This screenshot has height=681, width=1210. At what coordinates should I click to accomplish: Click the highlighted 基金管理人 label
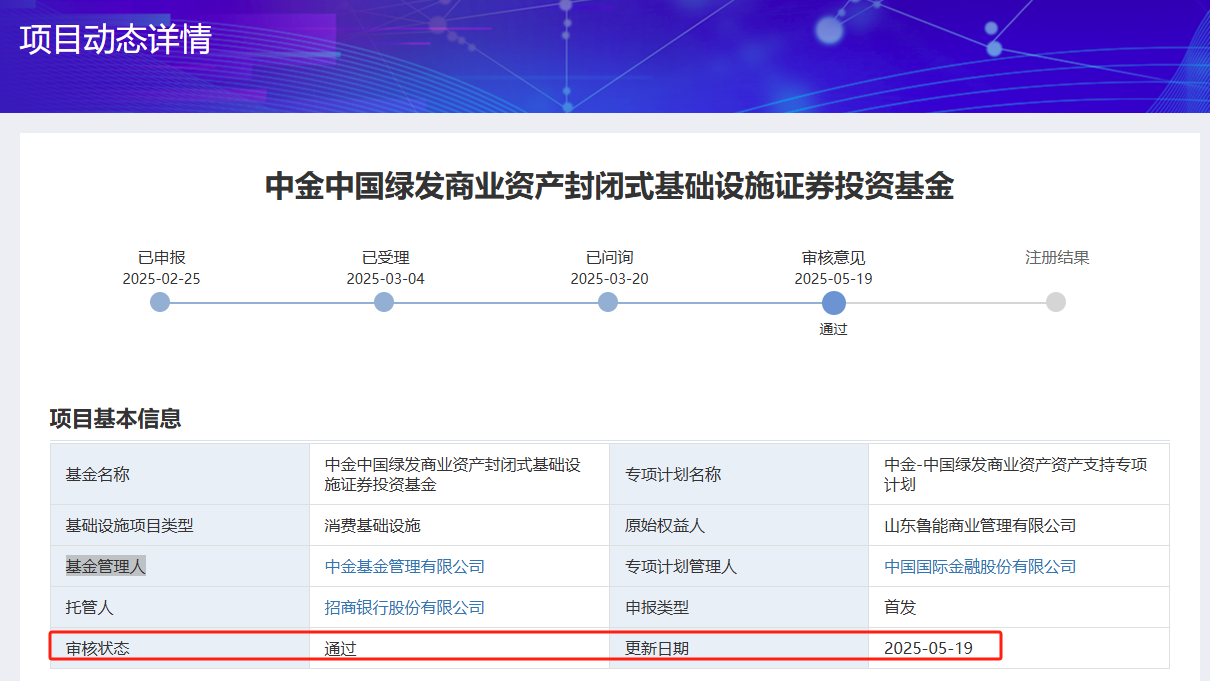tap(105, 566)
